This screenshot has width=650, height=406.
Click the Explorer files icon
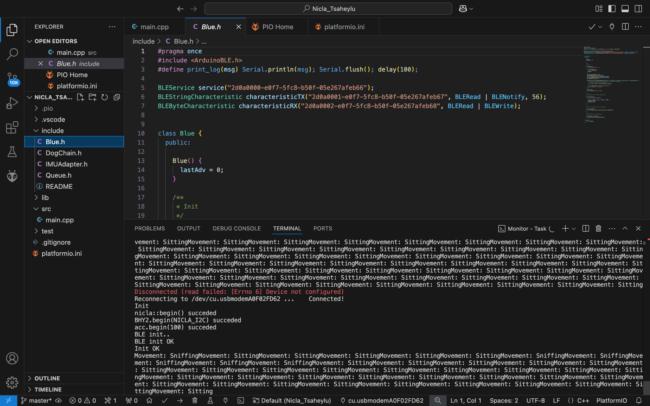12,28
